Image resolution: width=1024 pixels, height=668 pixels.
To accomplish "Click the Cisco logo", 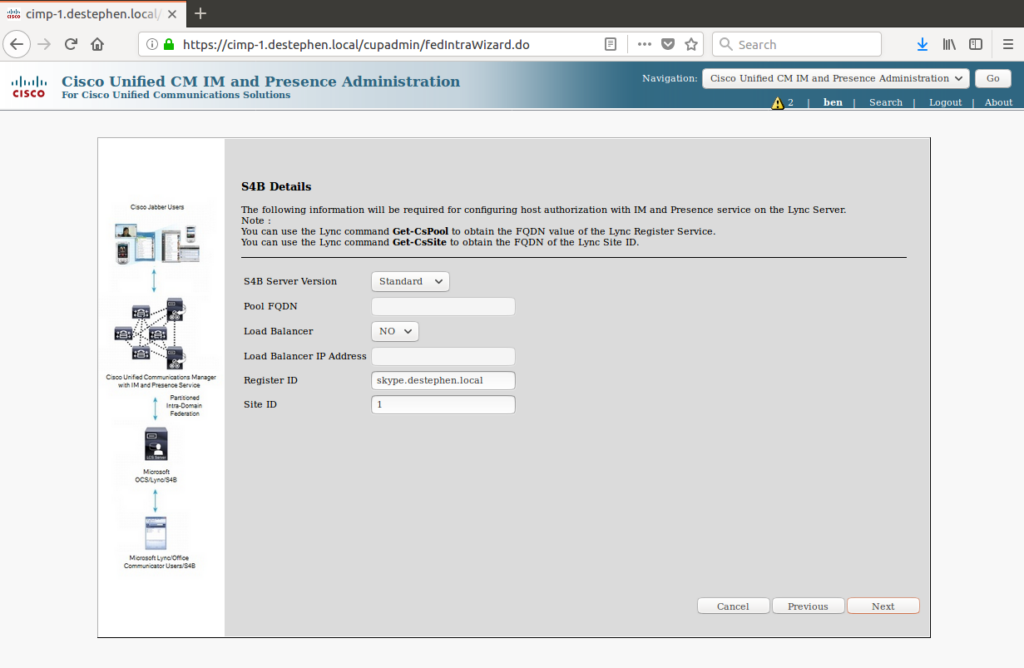I will click(29, 87).
